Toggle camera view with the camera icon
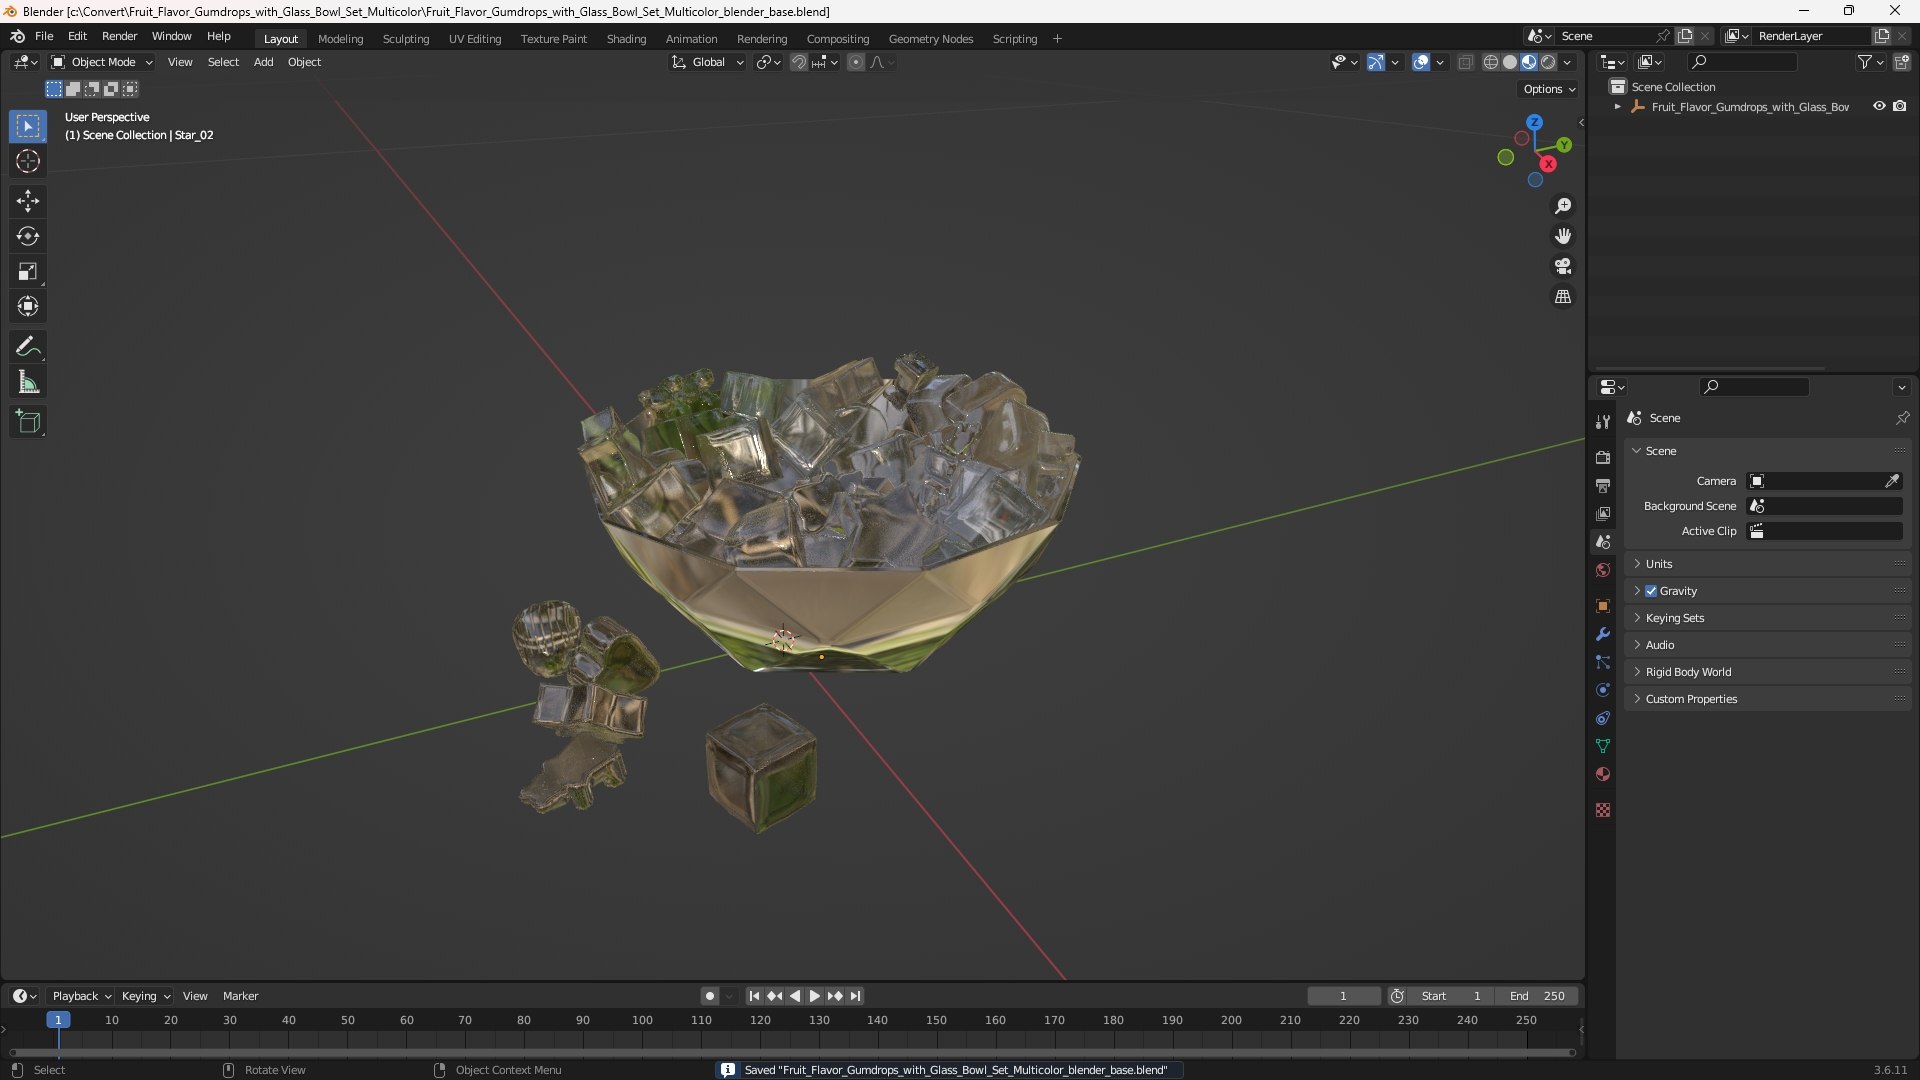Viewport: 1920px width, 1080px height. pos(1563,266)
